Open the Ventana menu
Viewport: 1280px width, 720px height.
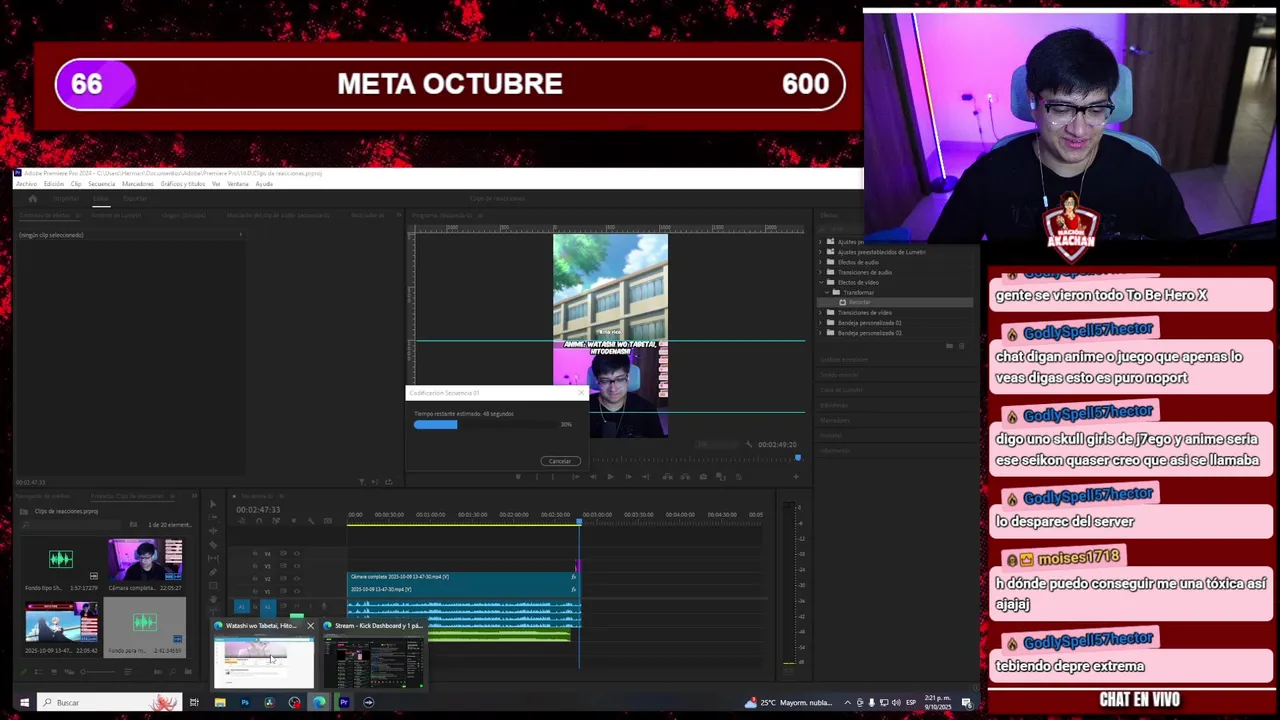click(x=238, y=184)
